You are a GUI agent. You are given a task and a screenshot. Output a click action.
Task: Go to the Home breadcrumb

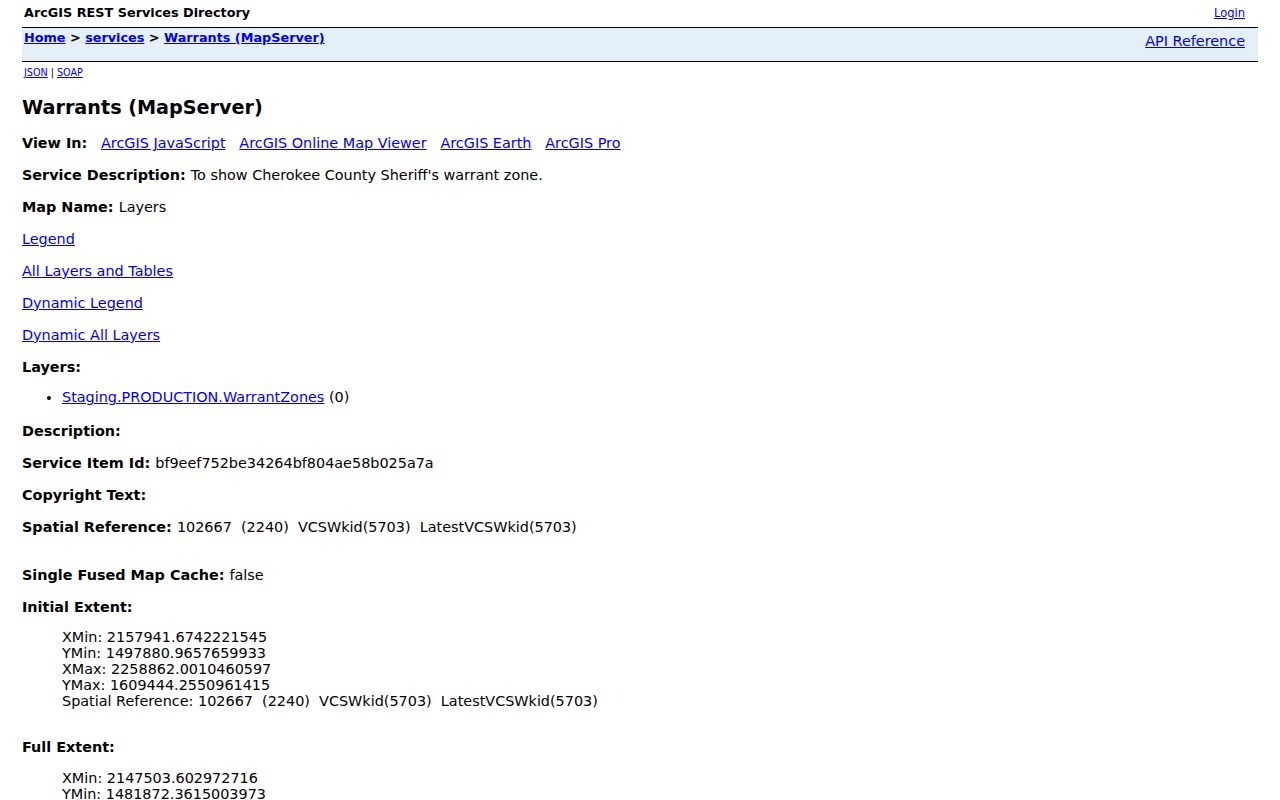pyautogui.click(x=45, y=38)
